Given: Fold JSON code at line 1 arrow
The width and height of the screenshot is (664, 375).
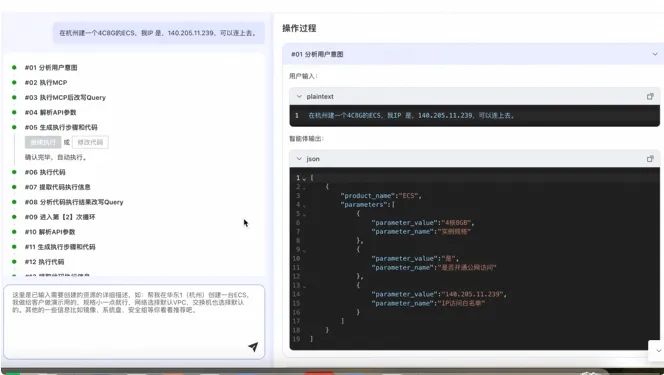Looking at the screenshot, I should 304,179.
